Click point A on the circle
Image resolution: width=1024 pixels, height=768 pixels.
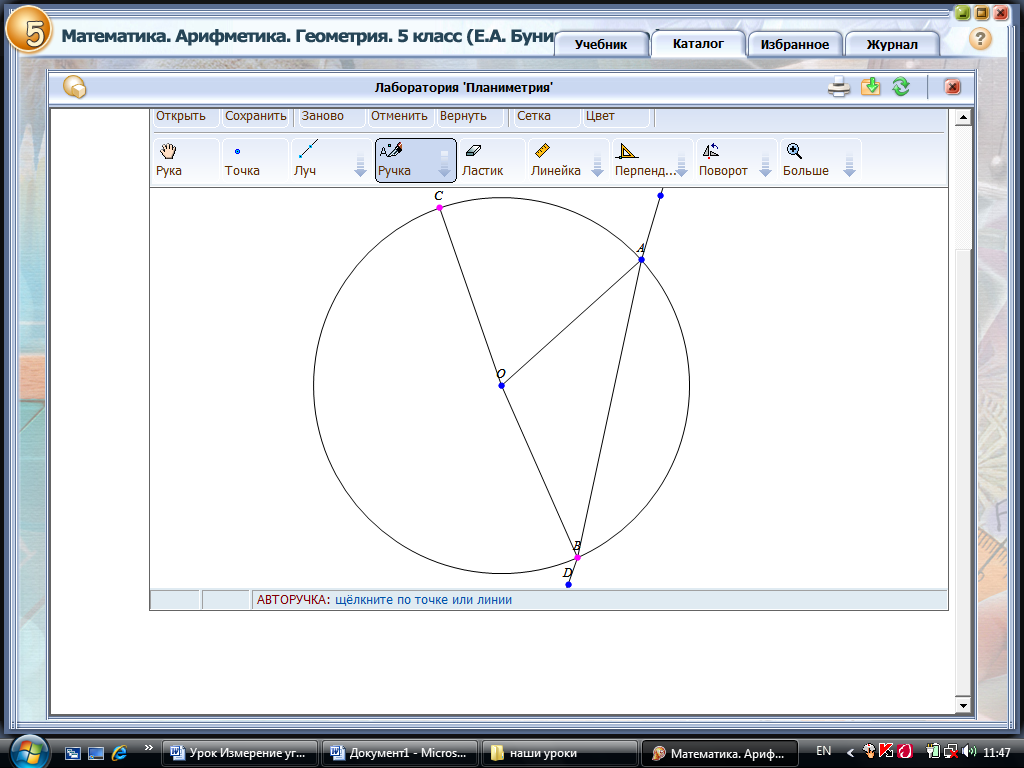coord(641,260)
